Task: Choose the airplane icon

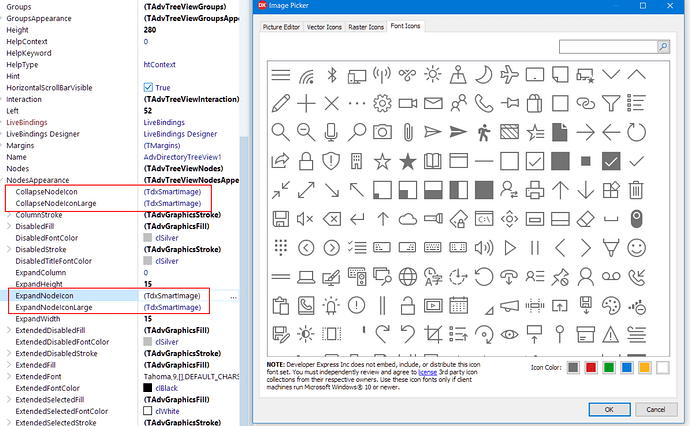Action: (509, 75)
